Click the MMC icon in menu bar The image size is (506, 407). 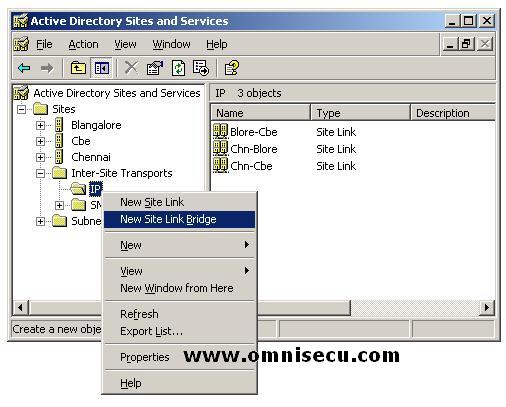coord(21,44)
